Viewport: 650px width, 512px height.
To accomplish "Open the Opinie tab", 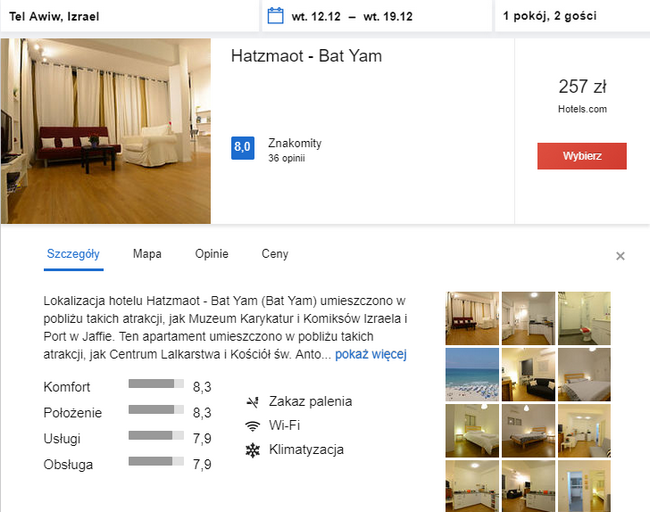I will point(211,254).
